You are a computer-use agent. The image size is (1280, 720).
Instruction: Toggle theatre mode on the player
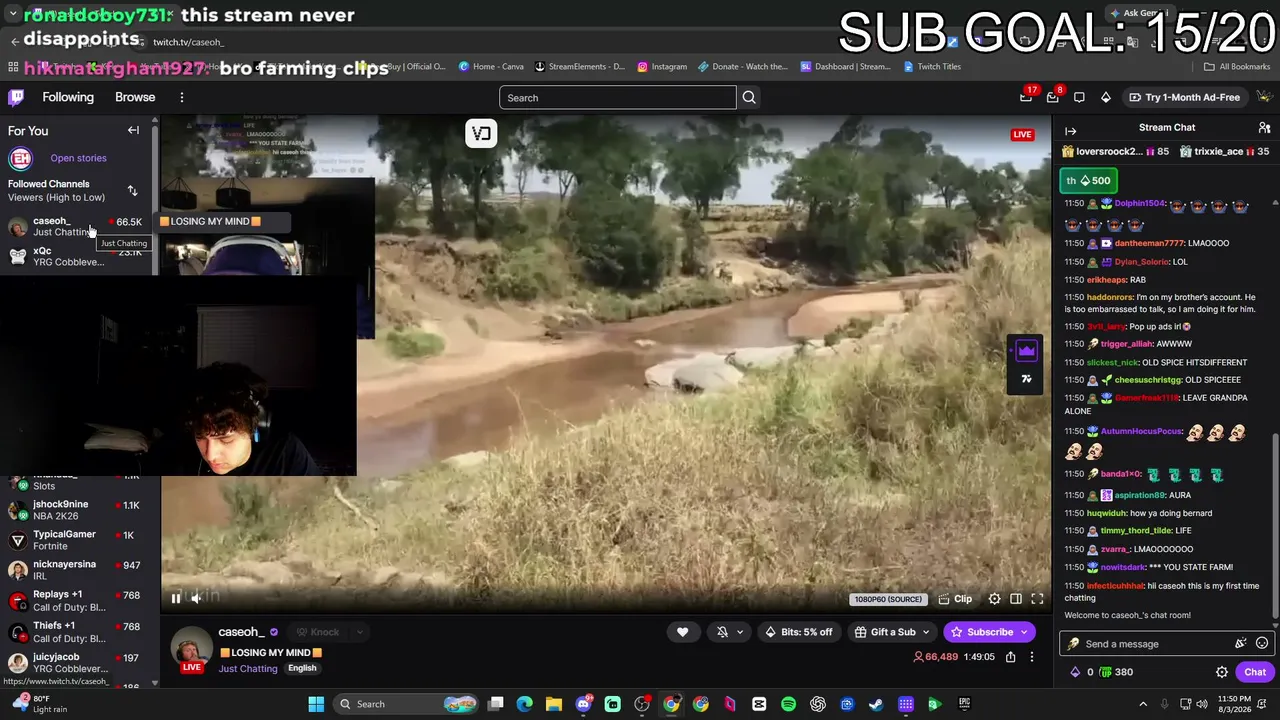1016,599
